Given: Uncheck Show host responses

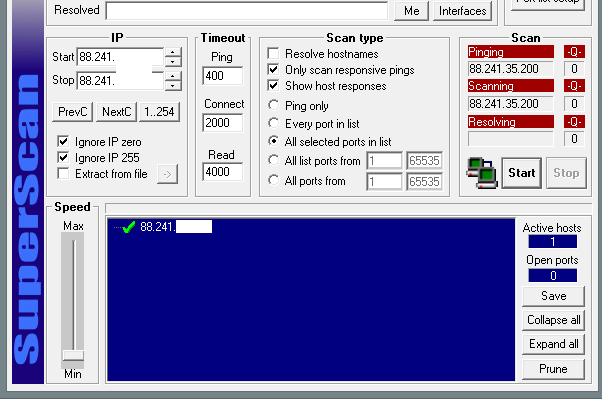Looking at the screenshot, I should (x=273, y=85).
